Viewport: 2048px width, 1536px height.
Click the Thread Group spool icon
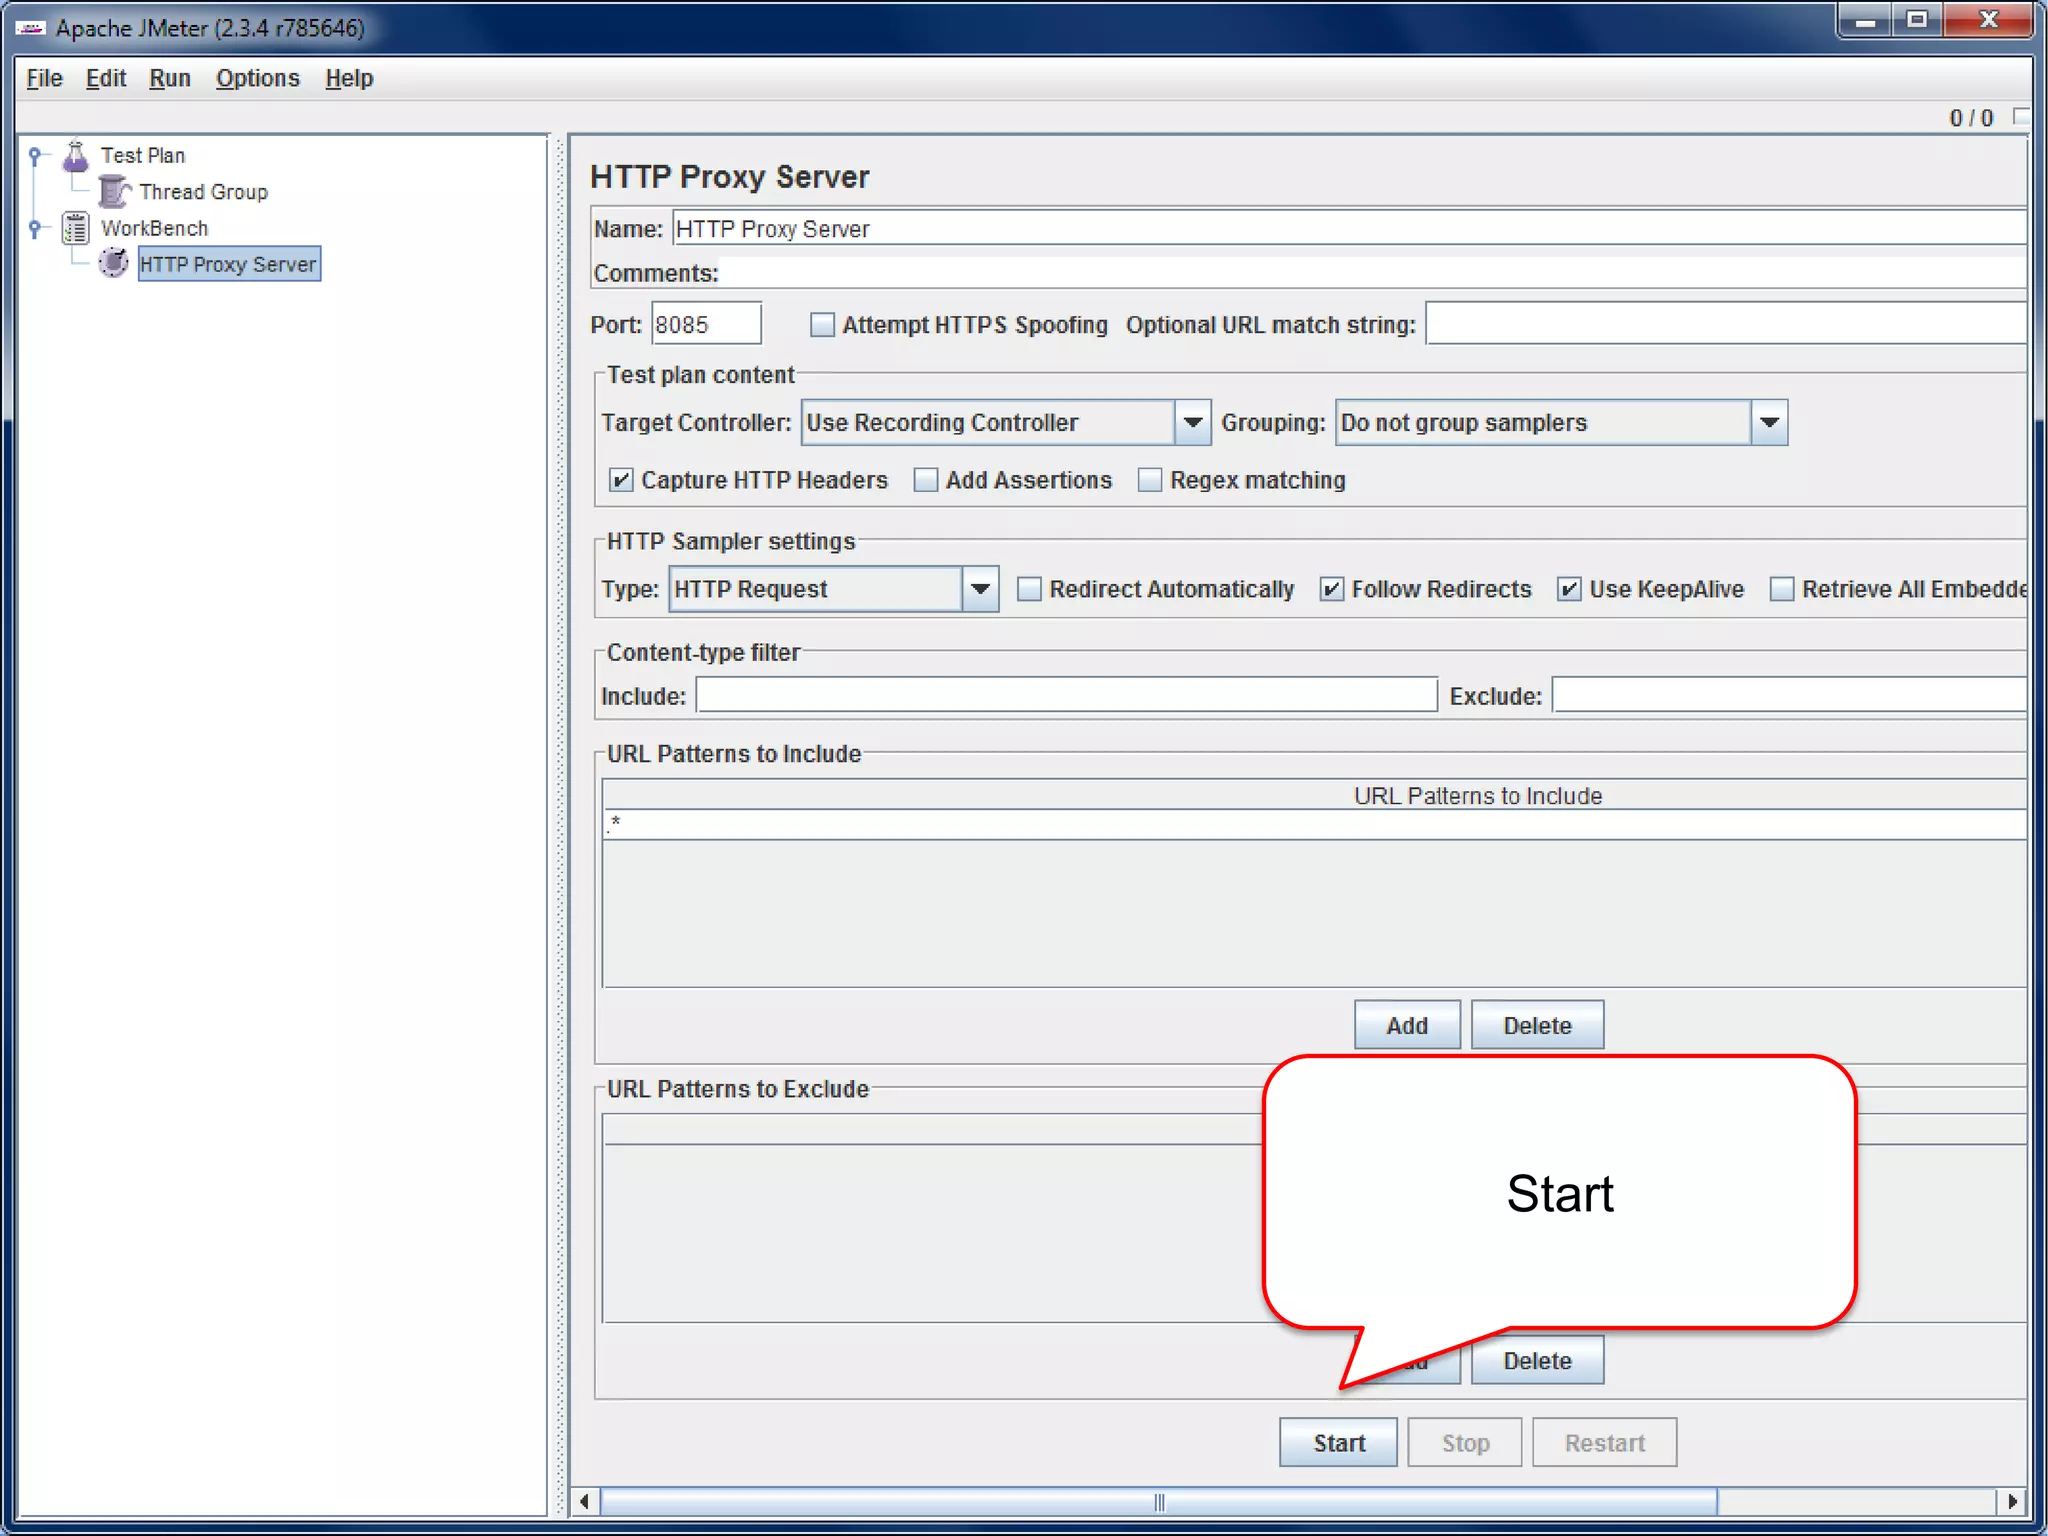[114, 191]
